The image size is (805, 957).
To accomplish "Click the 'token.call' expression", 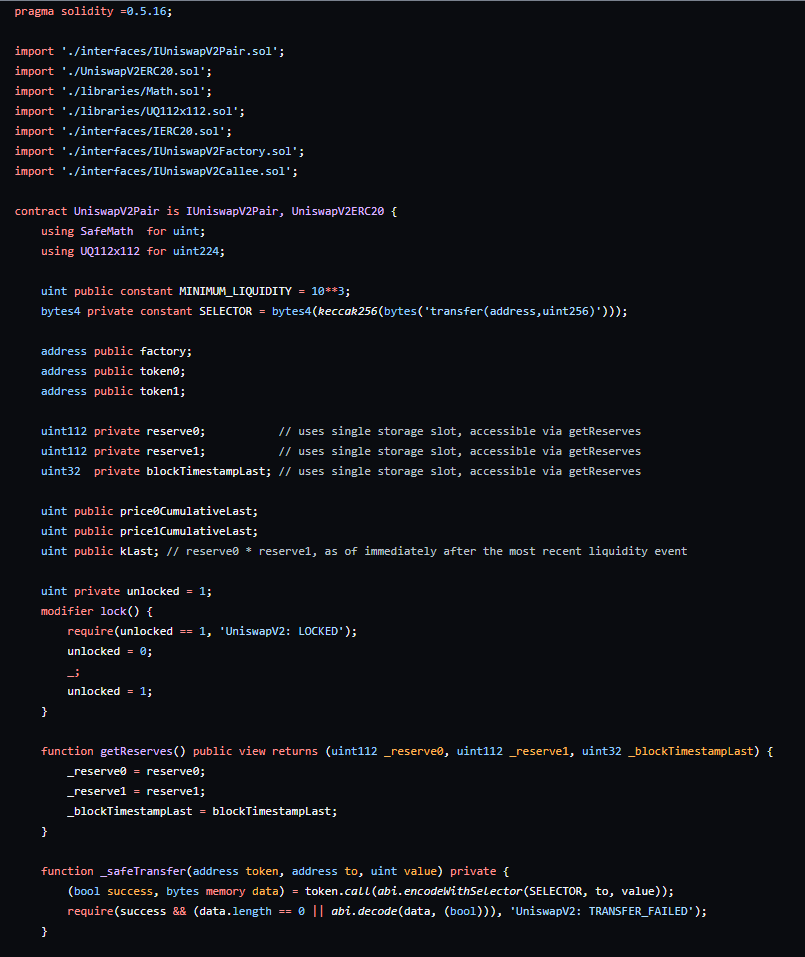I will coord(338,892).
